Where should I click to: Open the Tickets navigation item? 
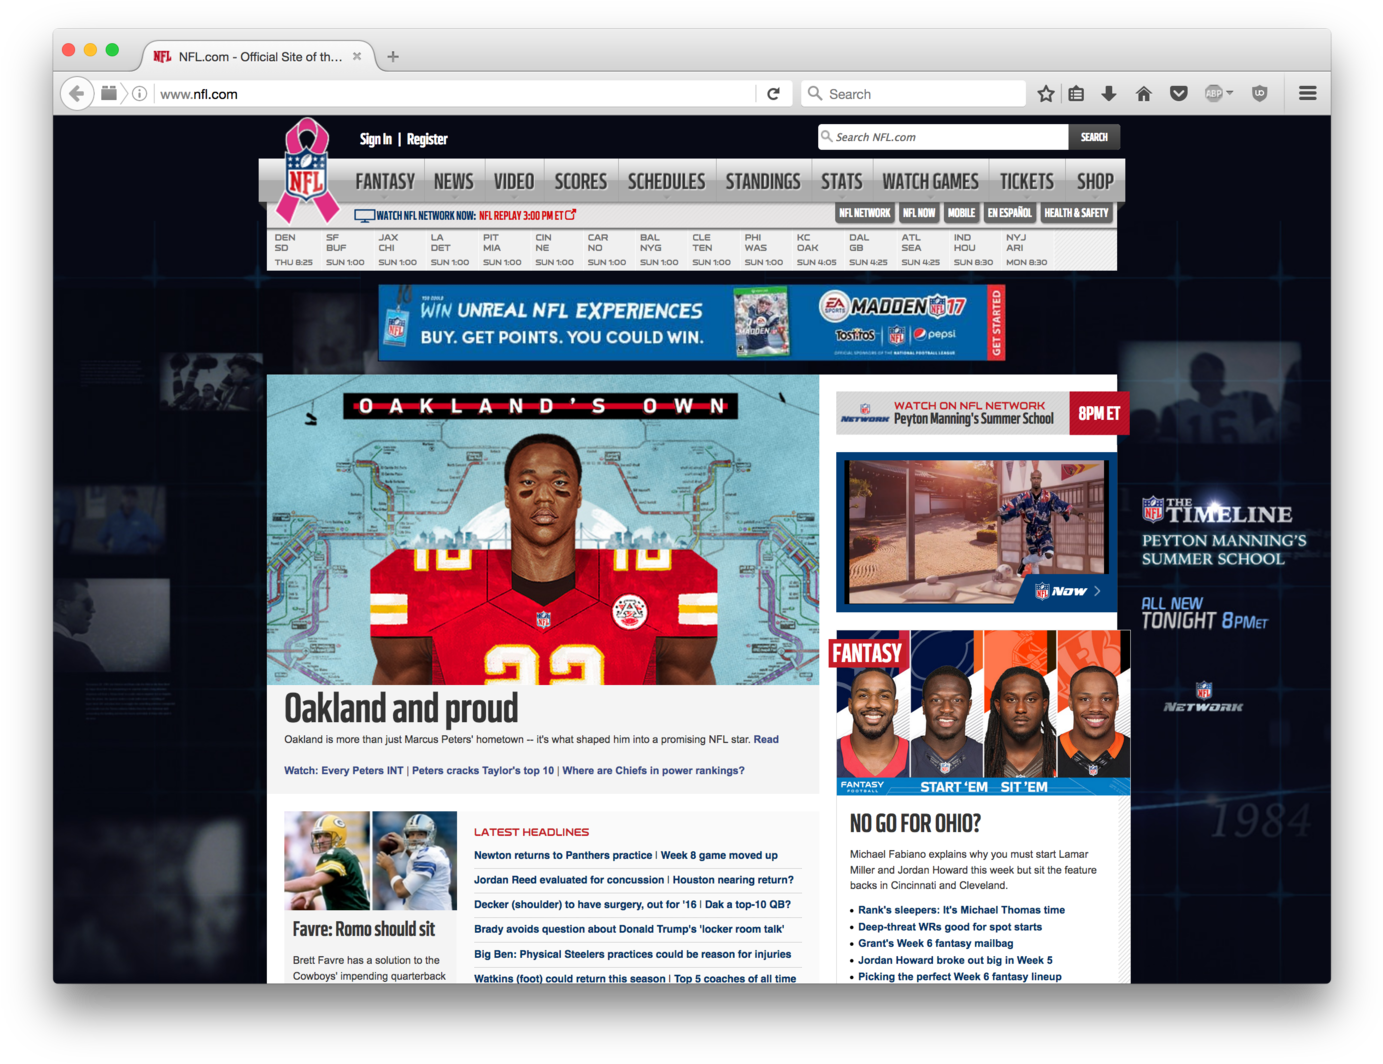[1027, 182]
